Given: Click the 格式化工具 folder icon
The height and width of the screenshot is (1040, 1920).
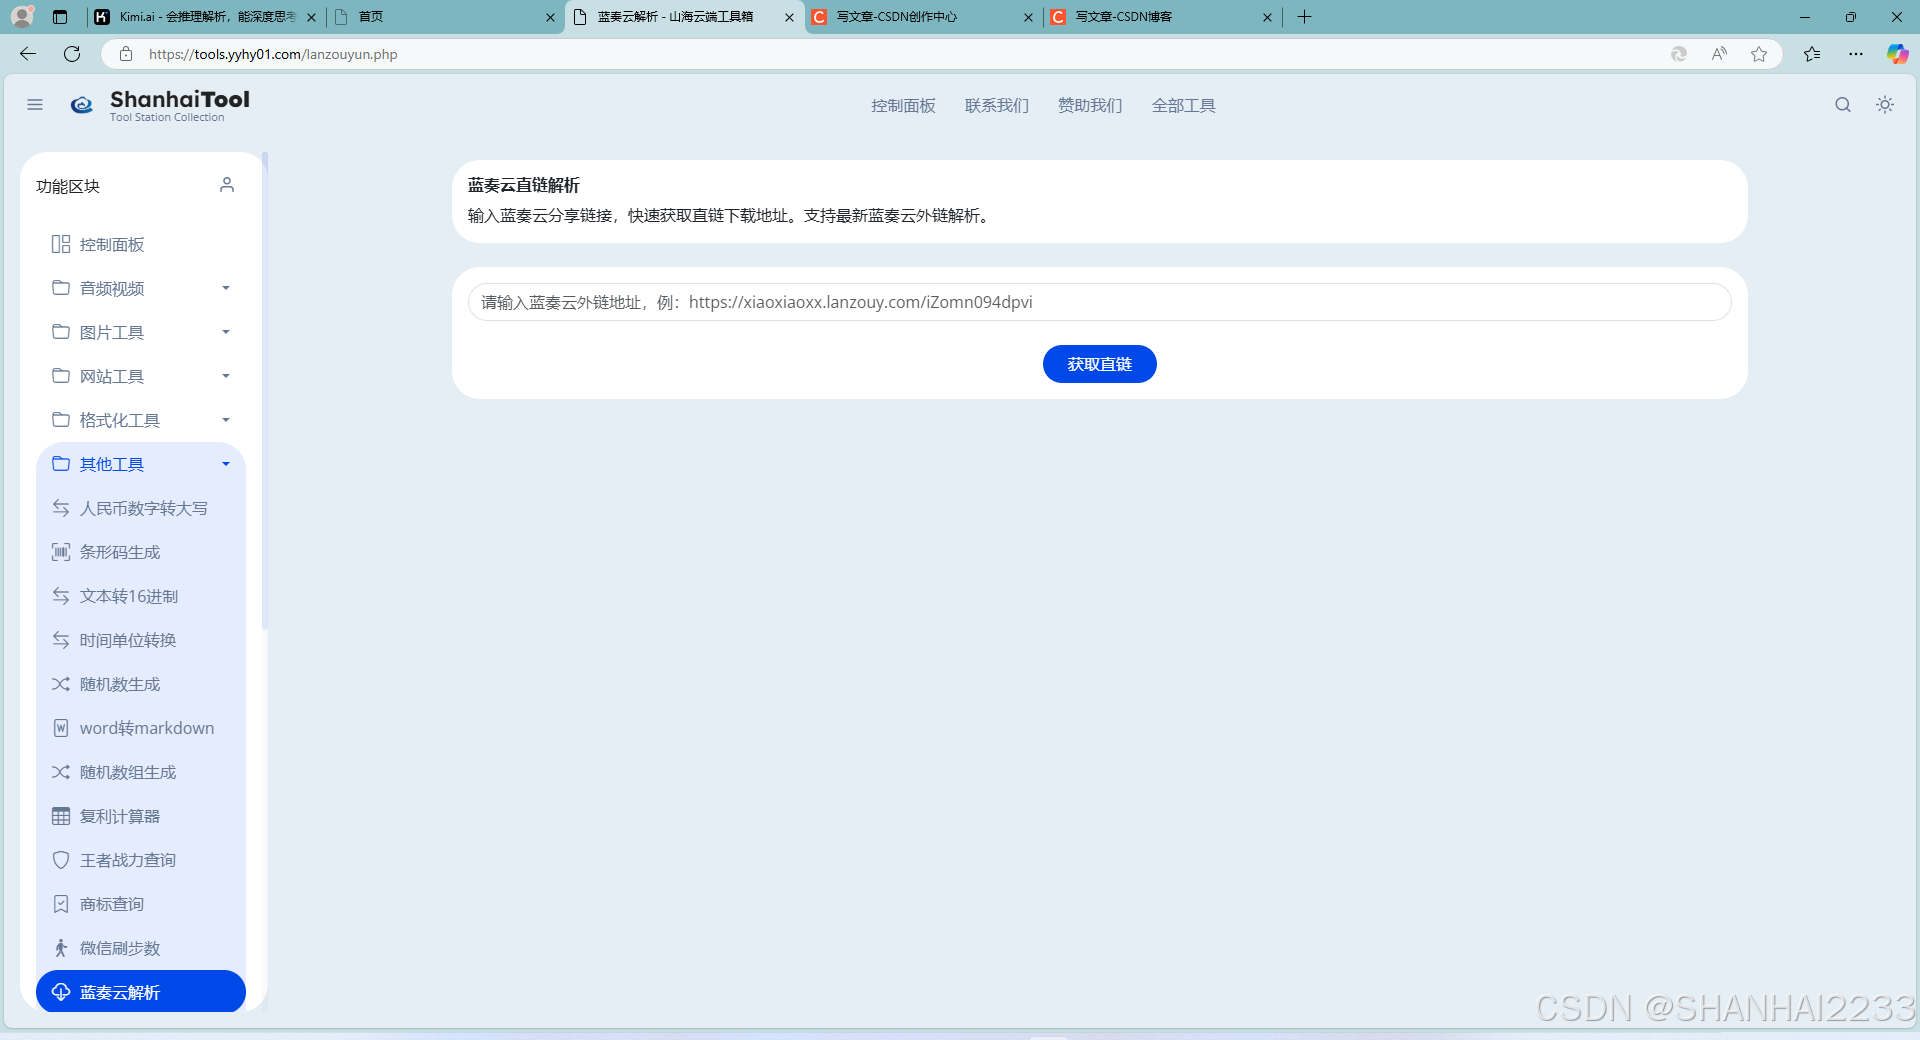Looking at the screenshot, I should coord(61,420).
